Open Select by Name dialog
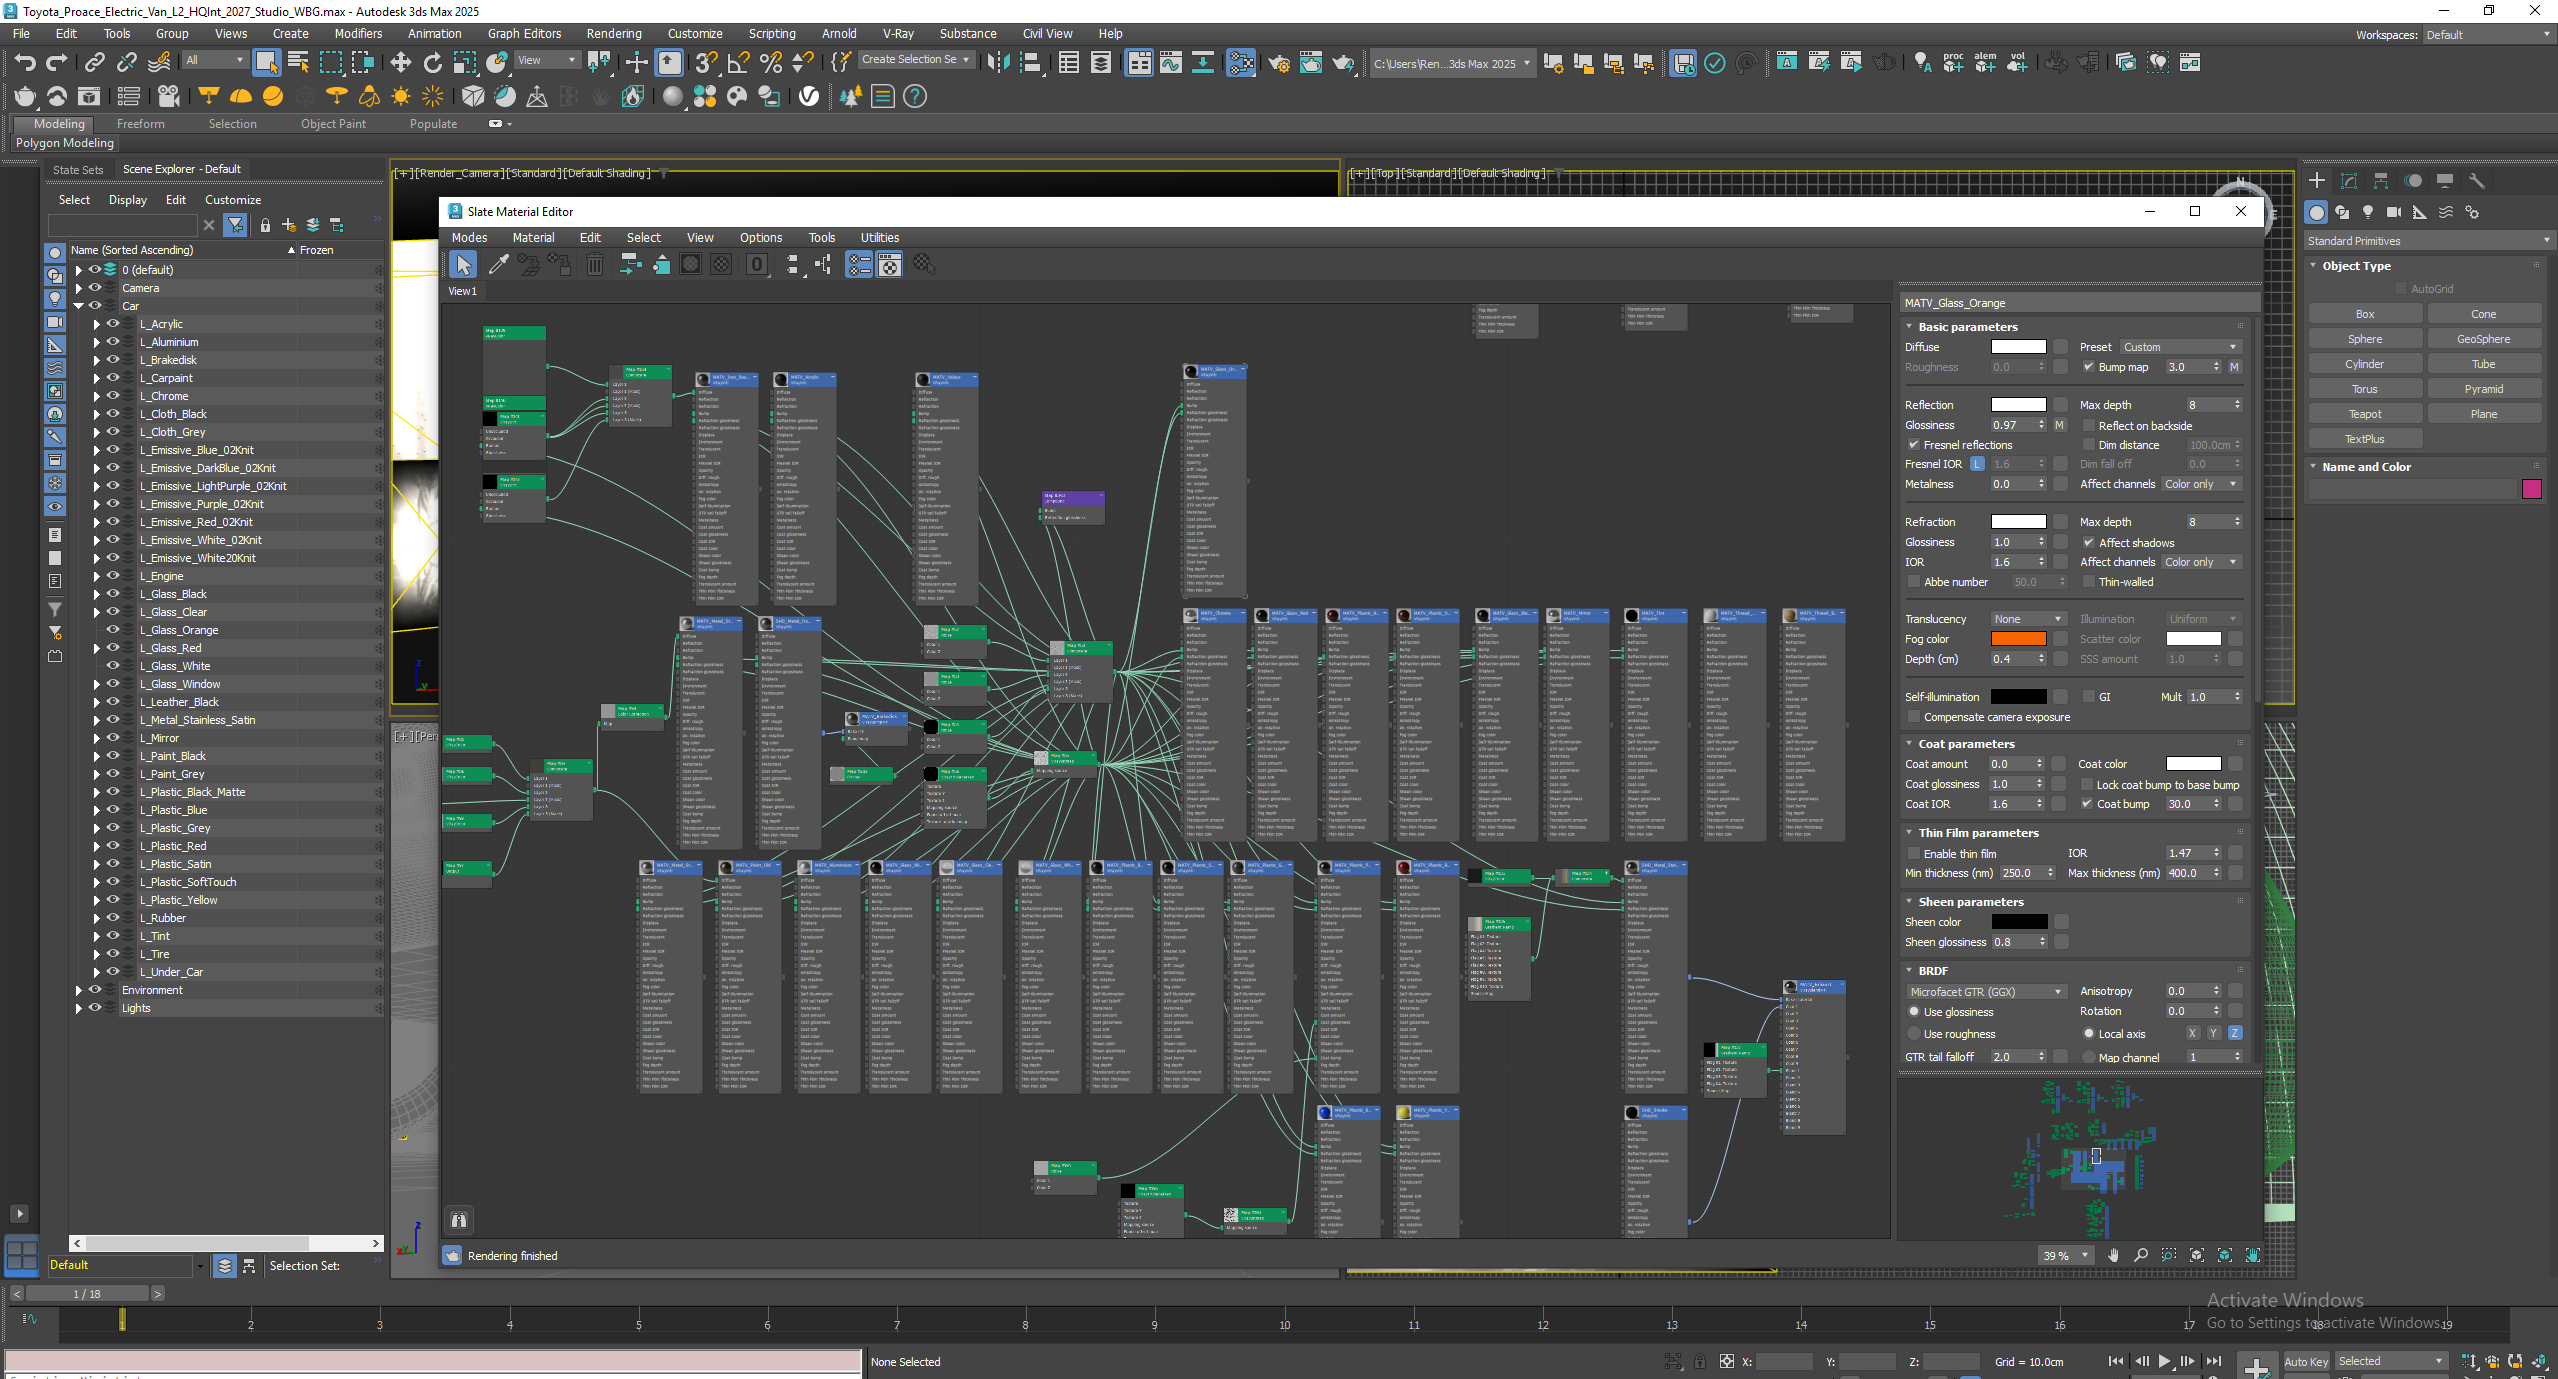This screenshot has height=1379, width=2558. (298, 63)
